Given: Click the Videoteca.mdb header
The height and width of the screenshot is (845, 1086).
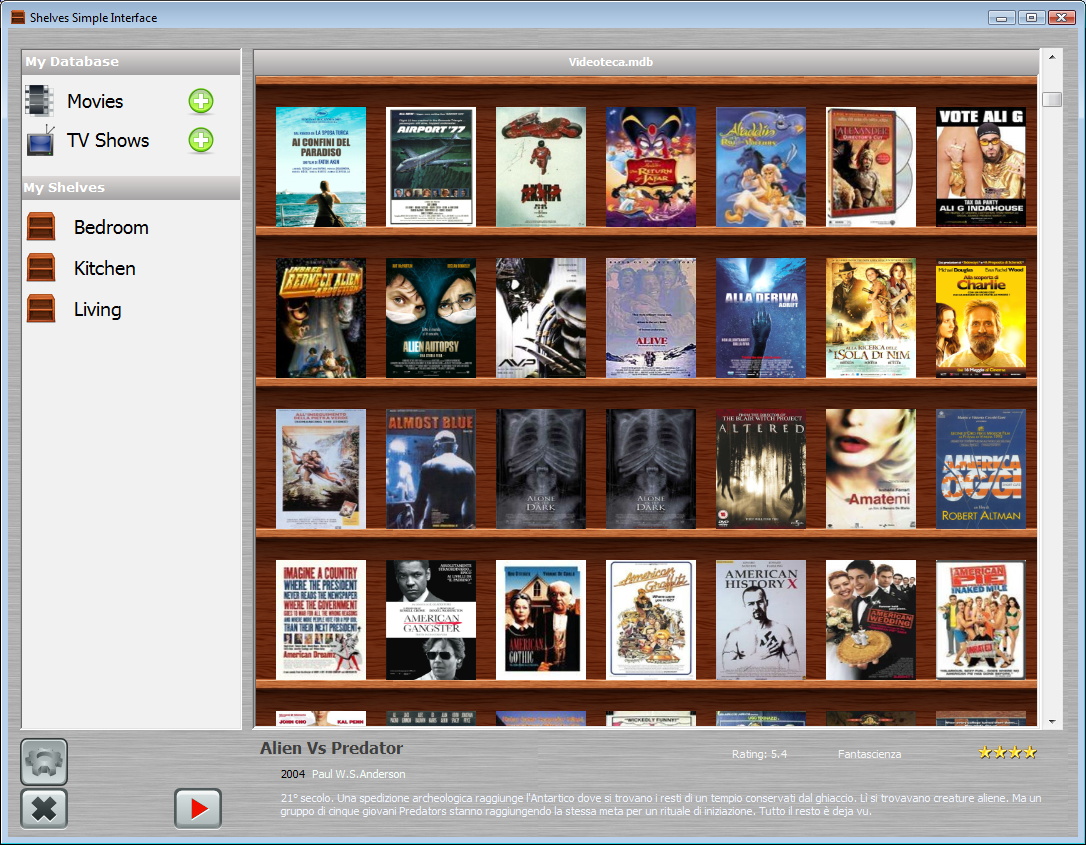Looking at the screenshot, I should coord(610,62).
